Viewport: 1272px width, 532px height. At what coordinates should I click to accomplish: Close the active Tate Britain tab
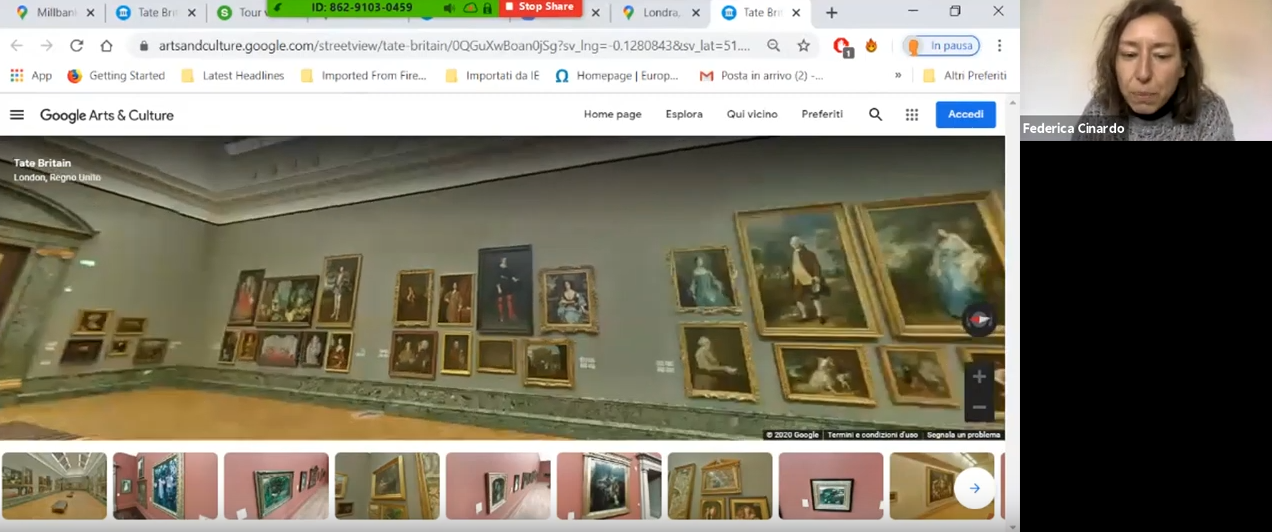pyautogui.click(x=797, y=13)
